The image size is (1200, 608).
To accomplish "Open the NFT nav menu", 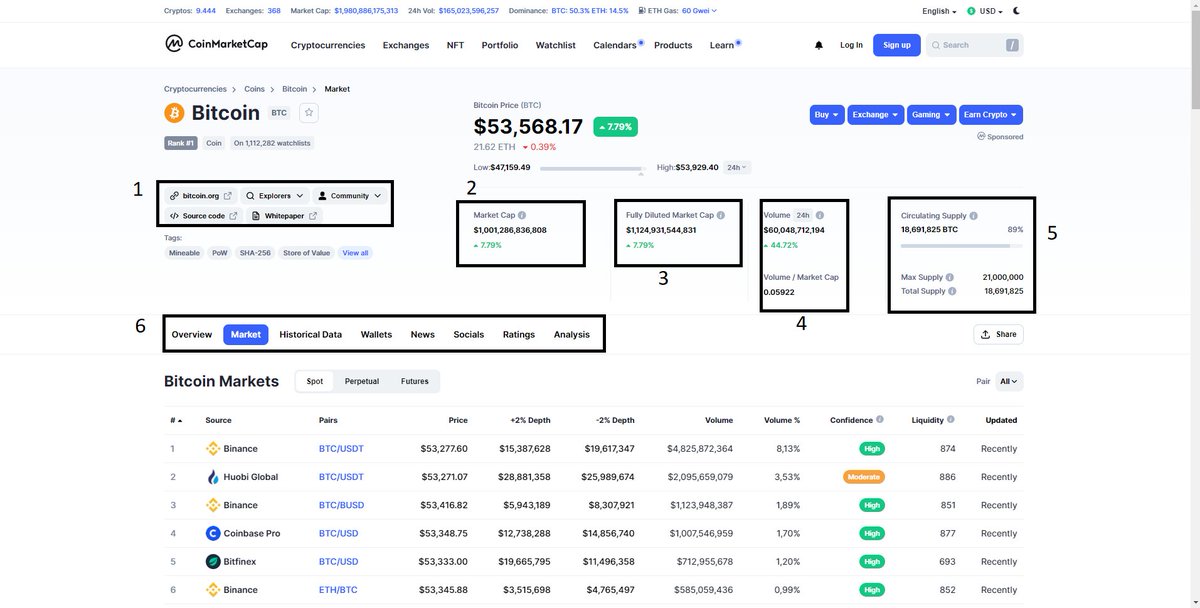I will (x=455, y=45).
